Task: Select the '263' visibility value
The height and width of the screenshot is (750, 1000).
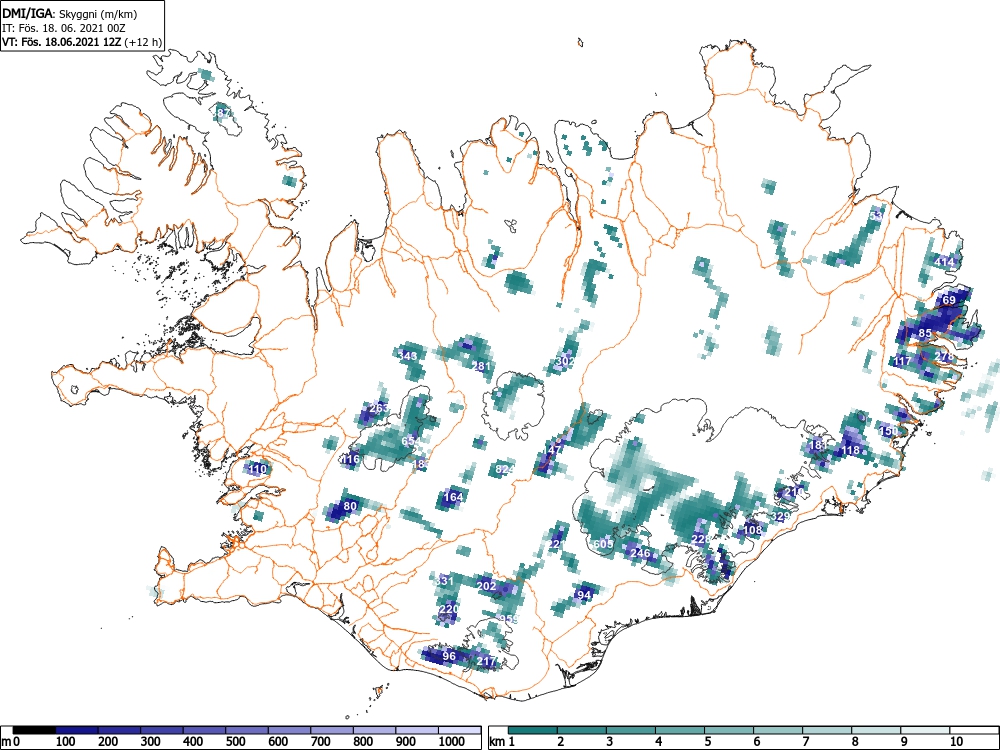Action: (x=379, y=408)
